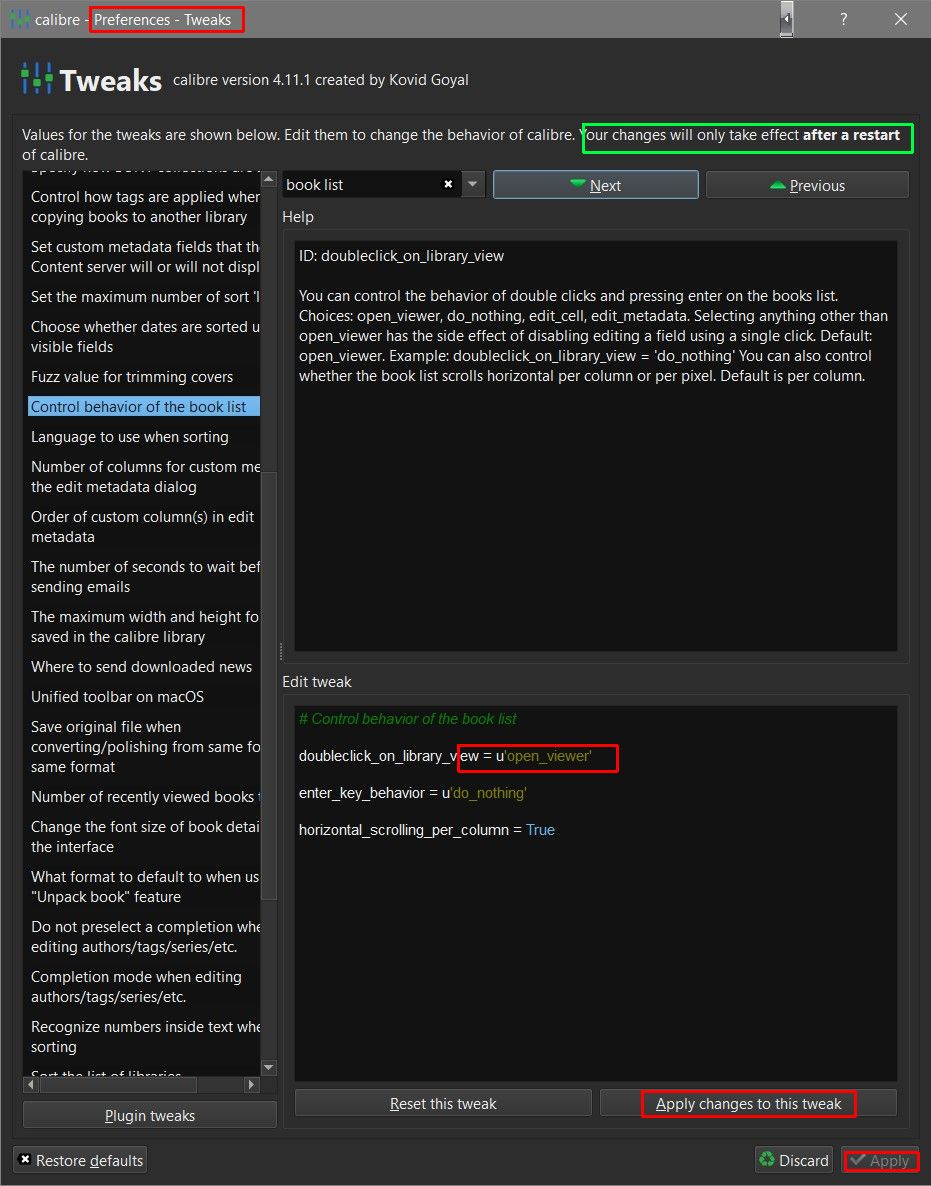Viewport: 931px width, 1186px height.
Task: Open the search history dropdown arrow
Action: 473,185
